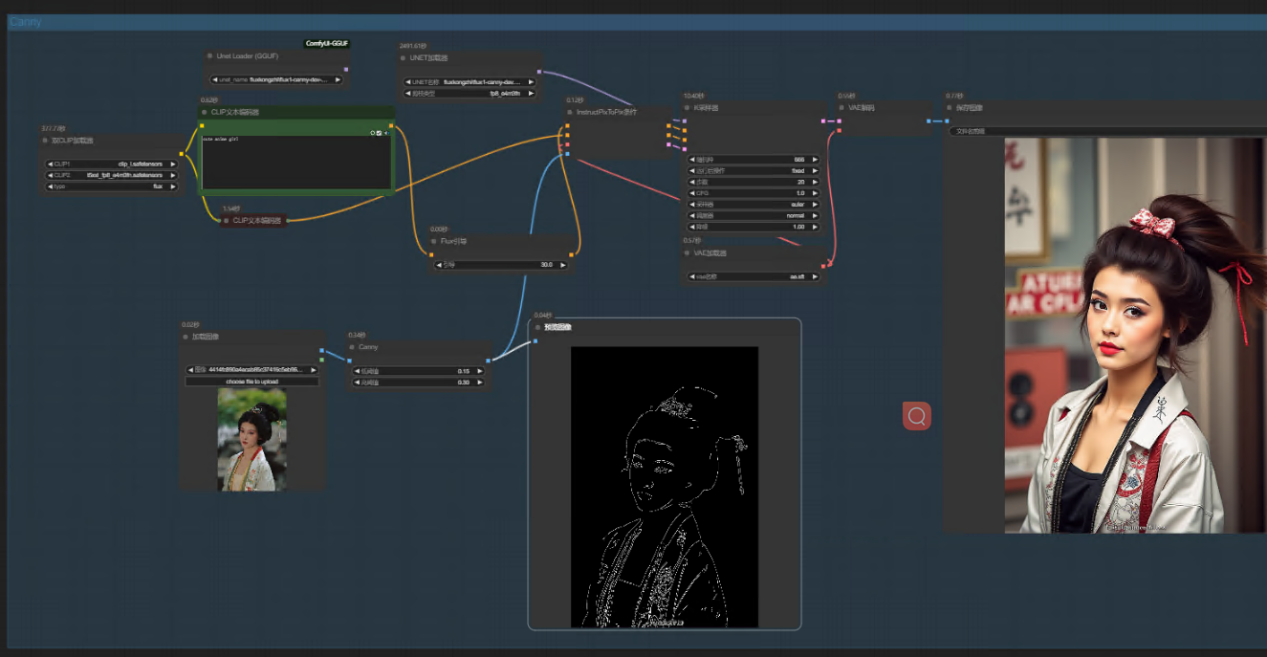Increase Canny low threshold with right arrow

click(479, 371)
